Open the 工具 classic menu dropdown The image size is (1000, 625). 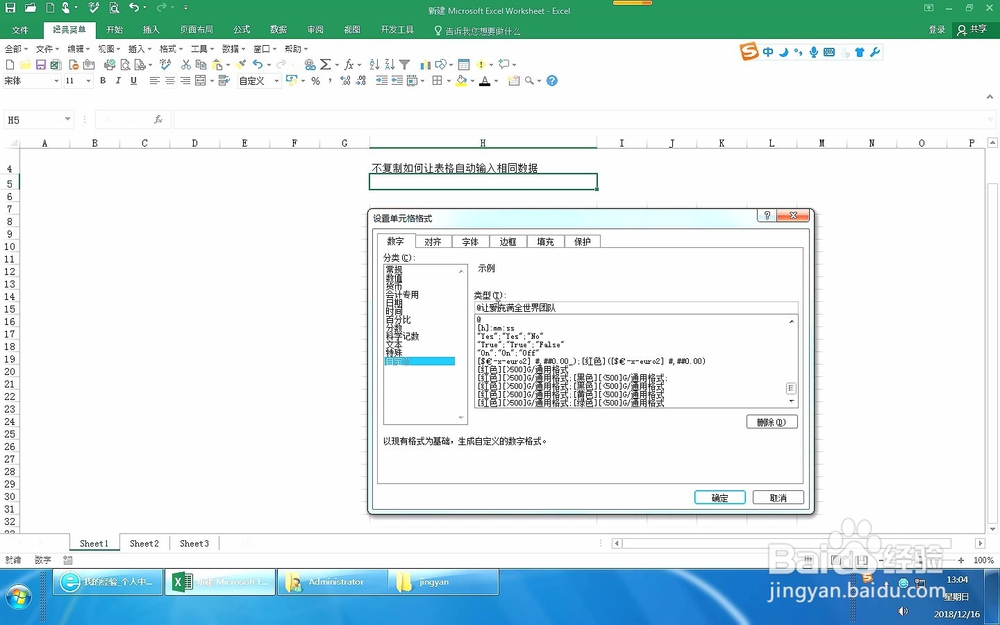202,48
